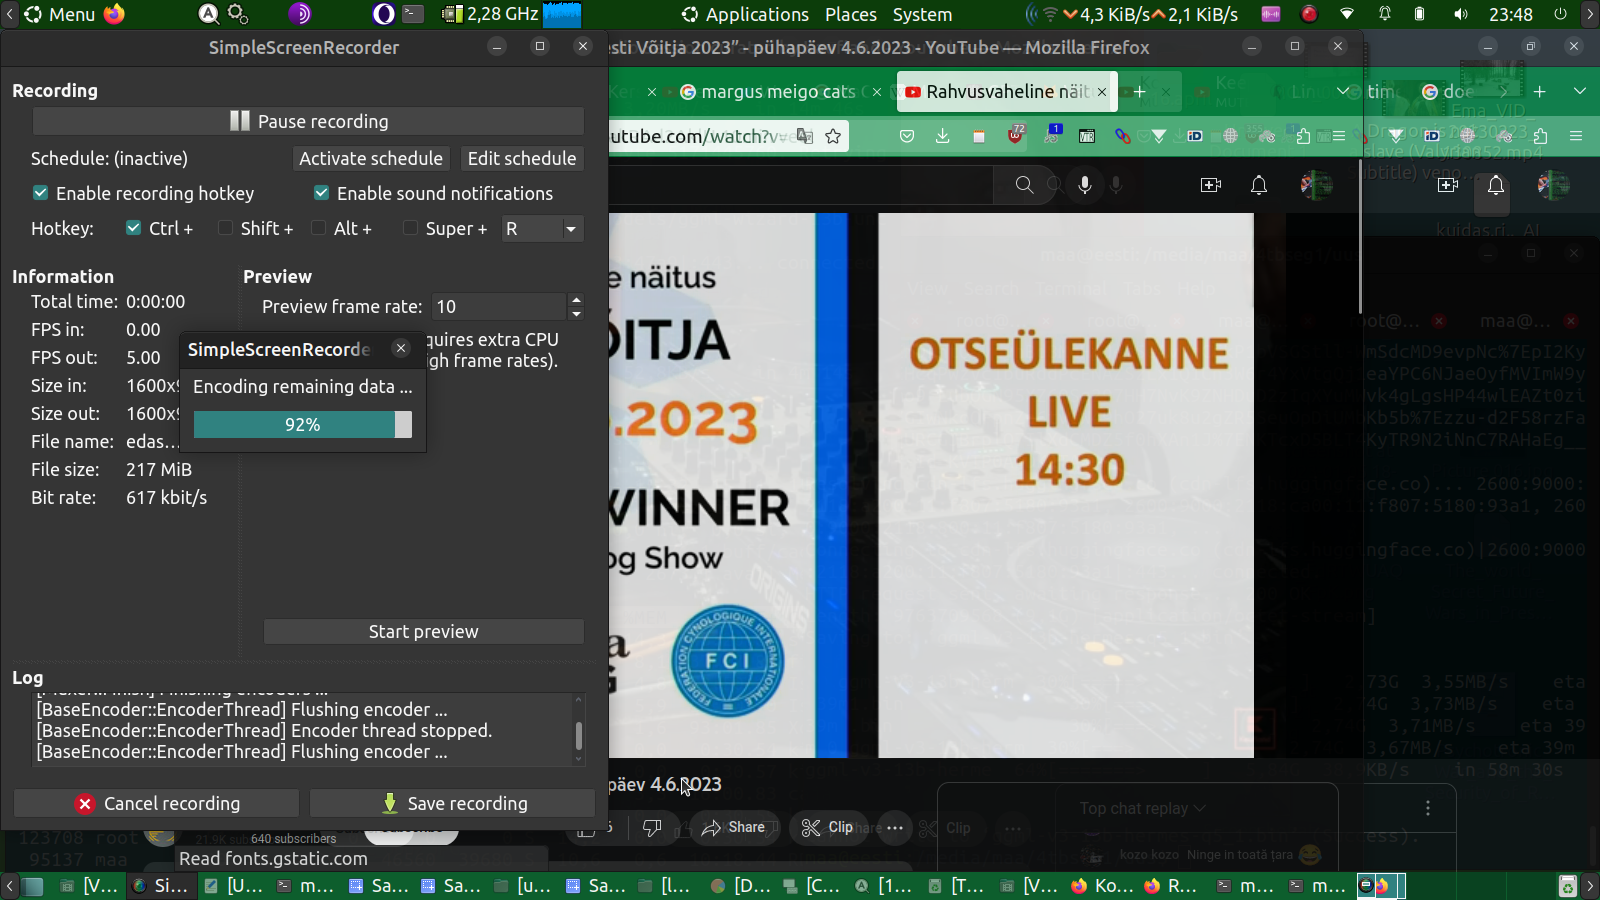Open a new Firefox tab
The image size is (1600, 900).
click(x=1139, y=92)
